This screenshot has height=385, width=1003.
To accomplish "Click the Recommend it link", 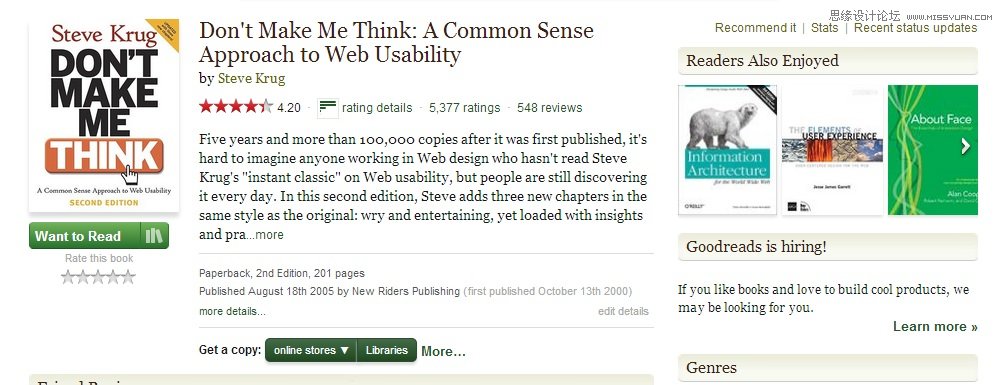I will [755, 28].
